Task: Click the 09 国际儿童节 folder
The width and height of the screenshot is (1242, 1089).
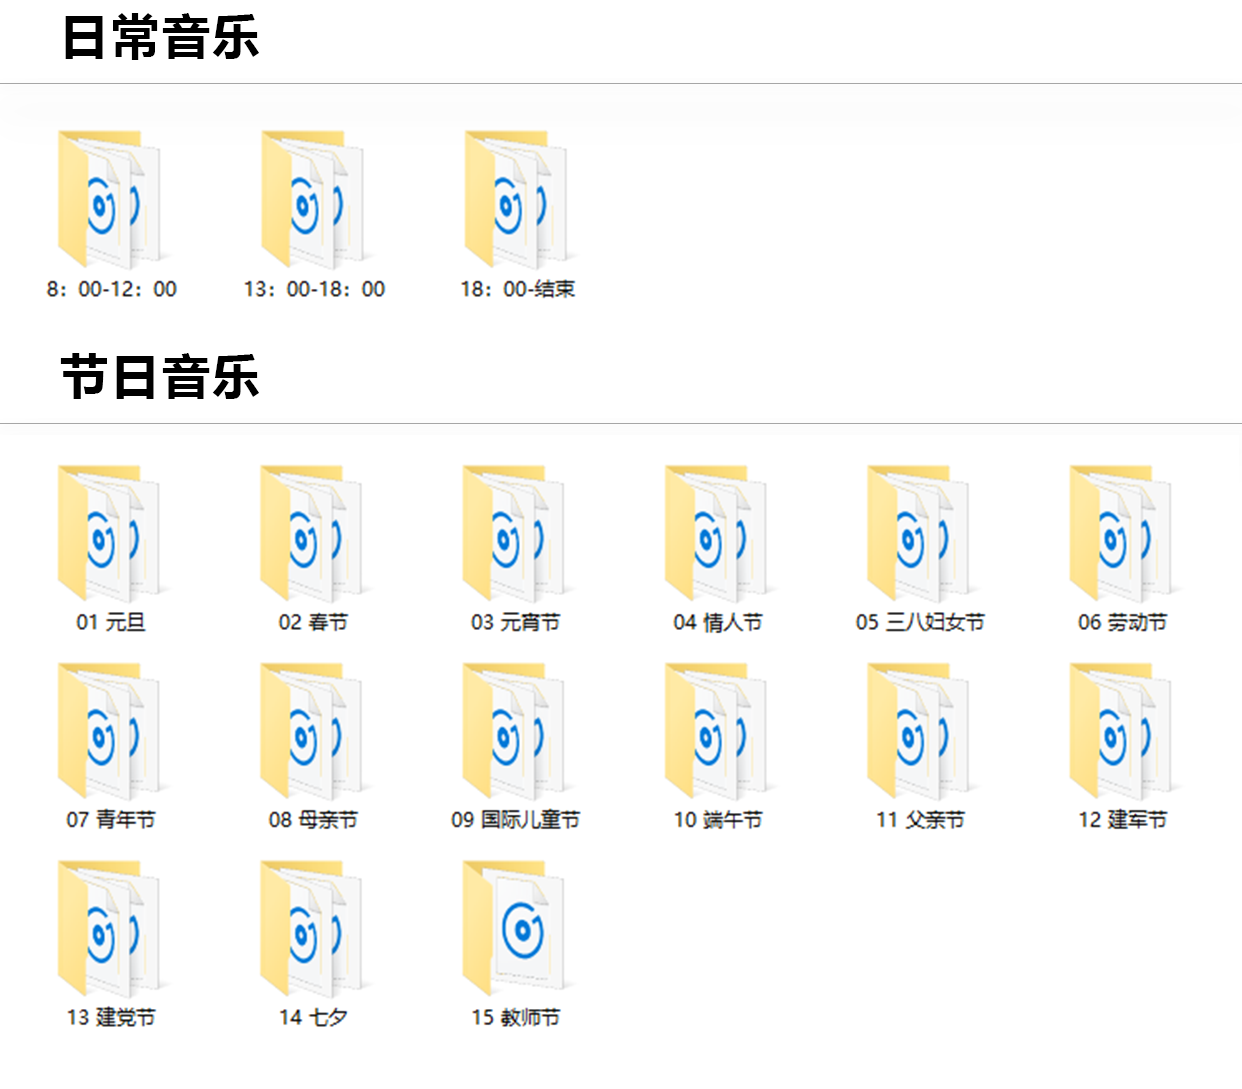Action: 515,732
